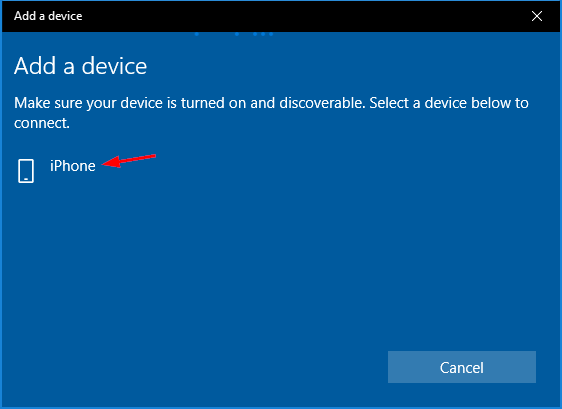This screenshot has width=562, height=409.
Task: Click the large Add a device heading
Action: click(80, 66)
